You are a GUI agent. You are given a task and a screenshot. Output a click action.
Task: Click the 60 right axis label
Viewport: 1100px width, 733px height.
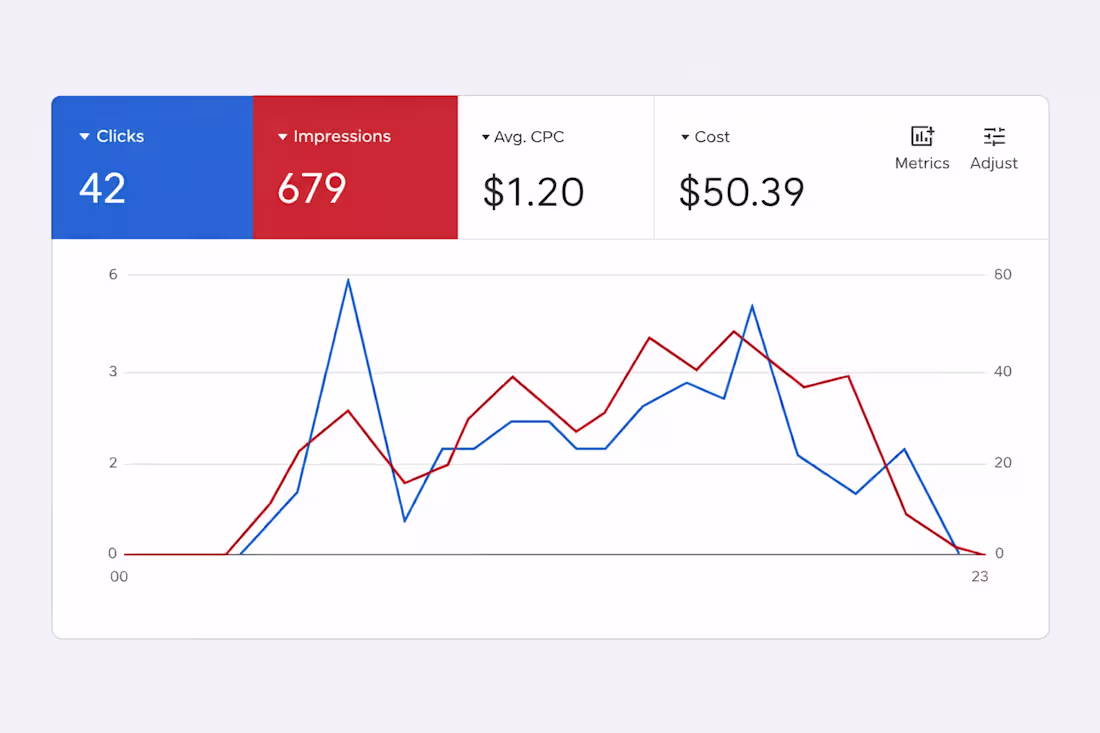[1003, 275]
